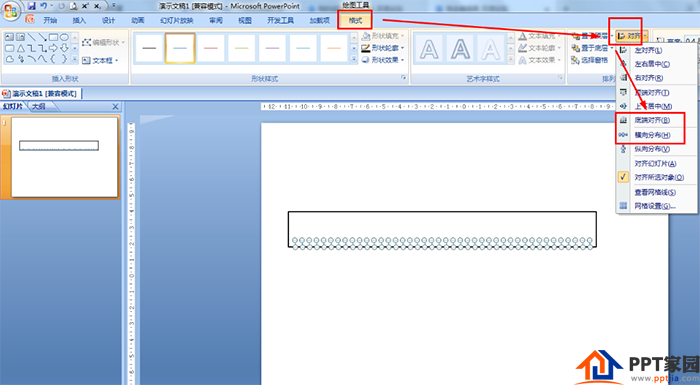Open the 文本框 text box dropdown
The image size is (700, 385).
[x=100, y=60]
